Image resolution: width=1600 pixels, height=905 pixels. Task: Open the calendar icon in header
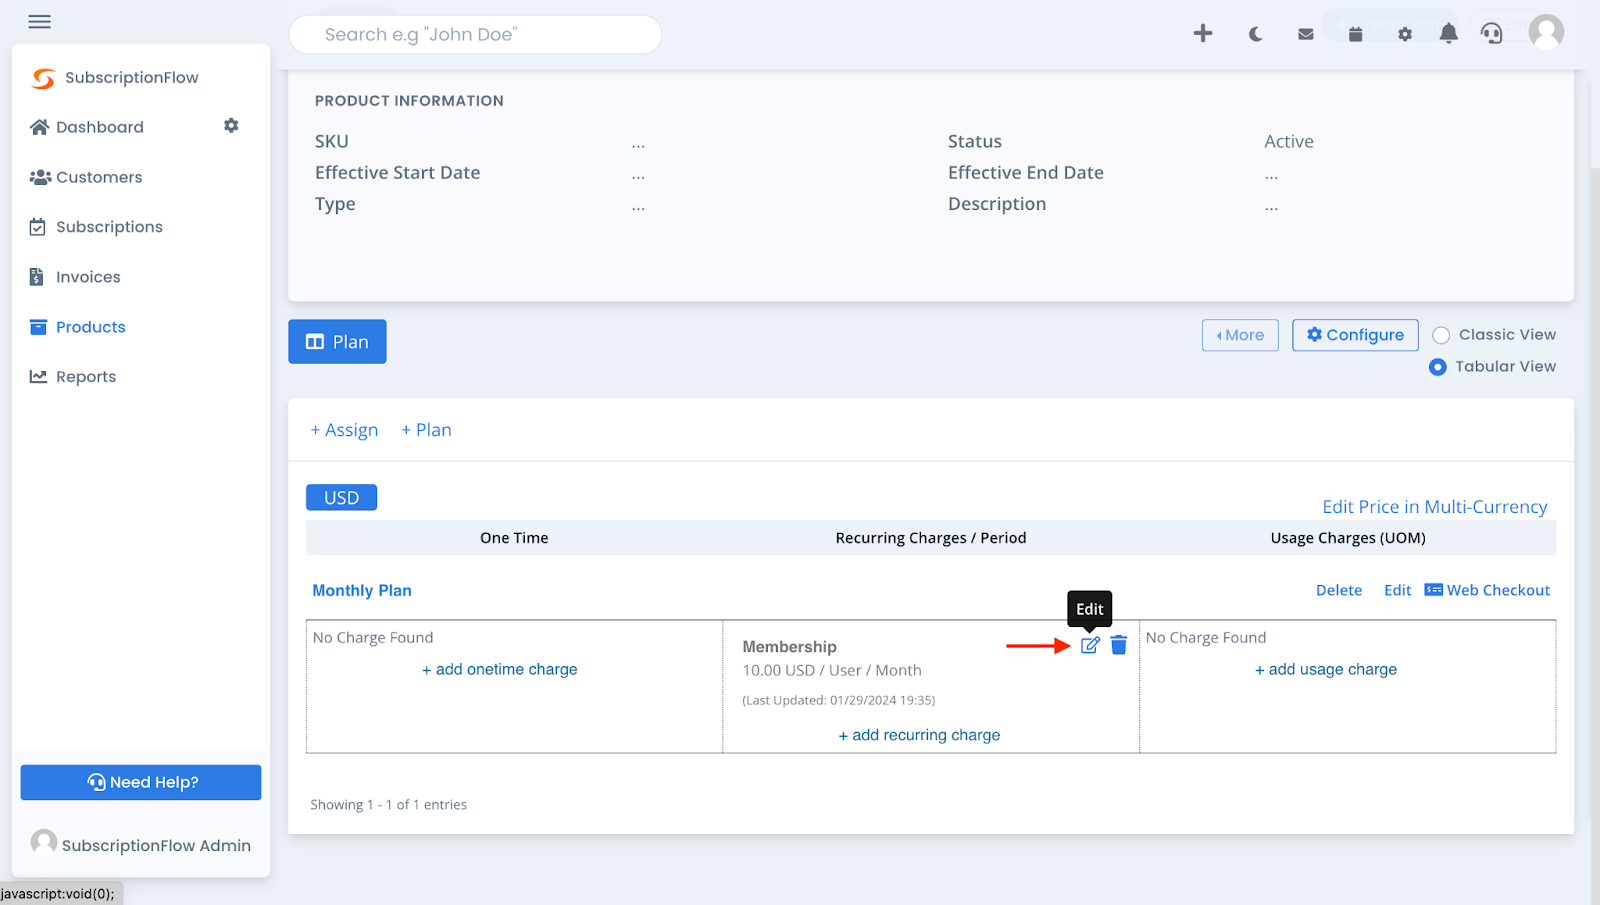[x=1355, y=34]
